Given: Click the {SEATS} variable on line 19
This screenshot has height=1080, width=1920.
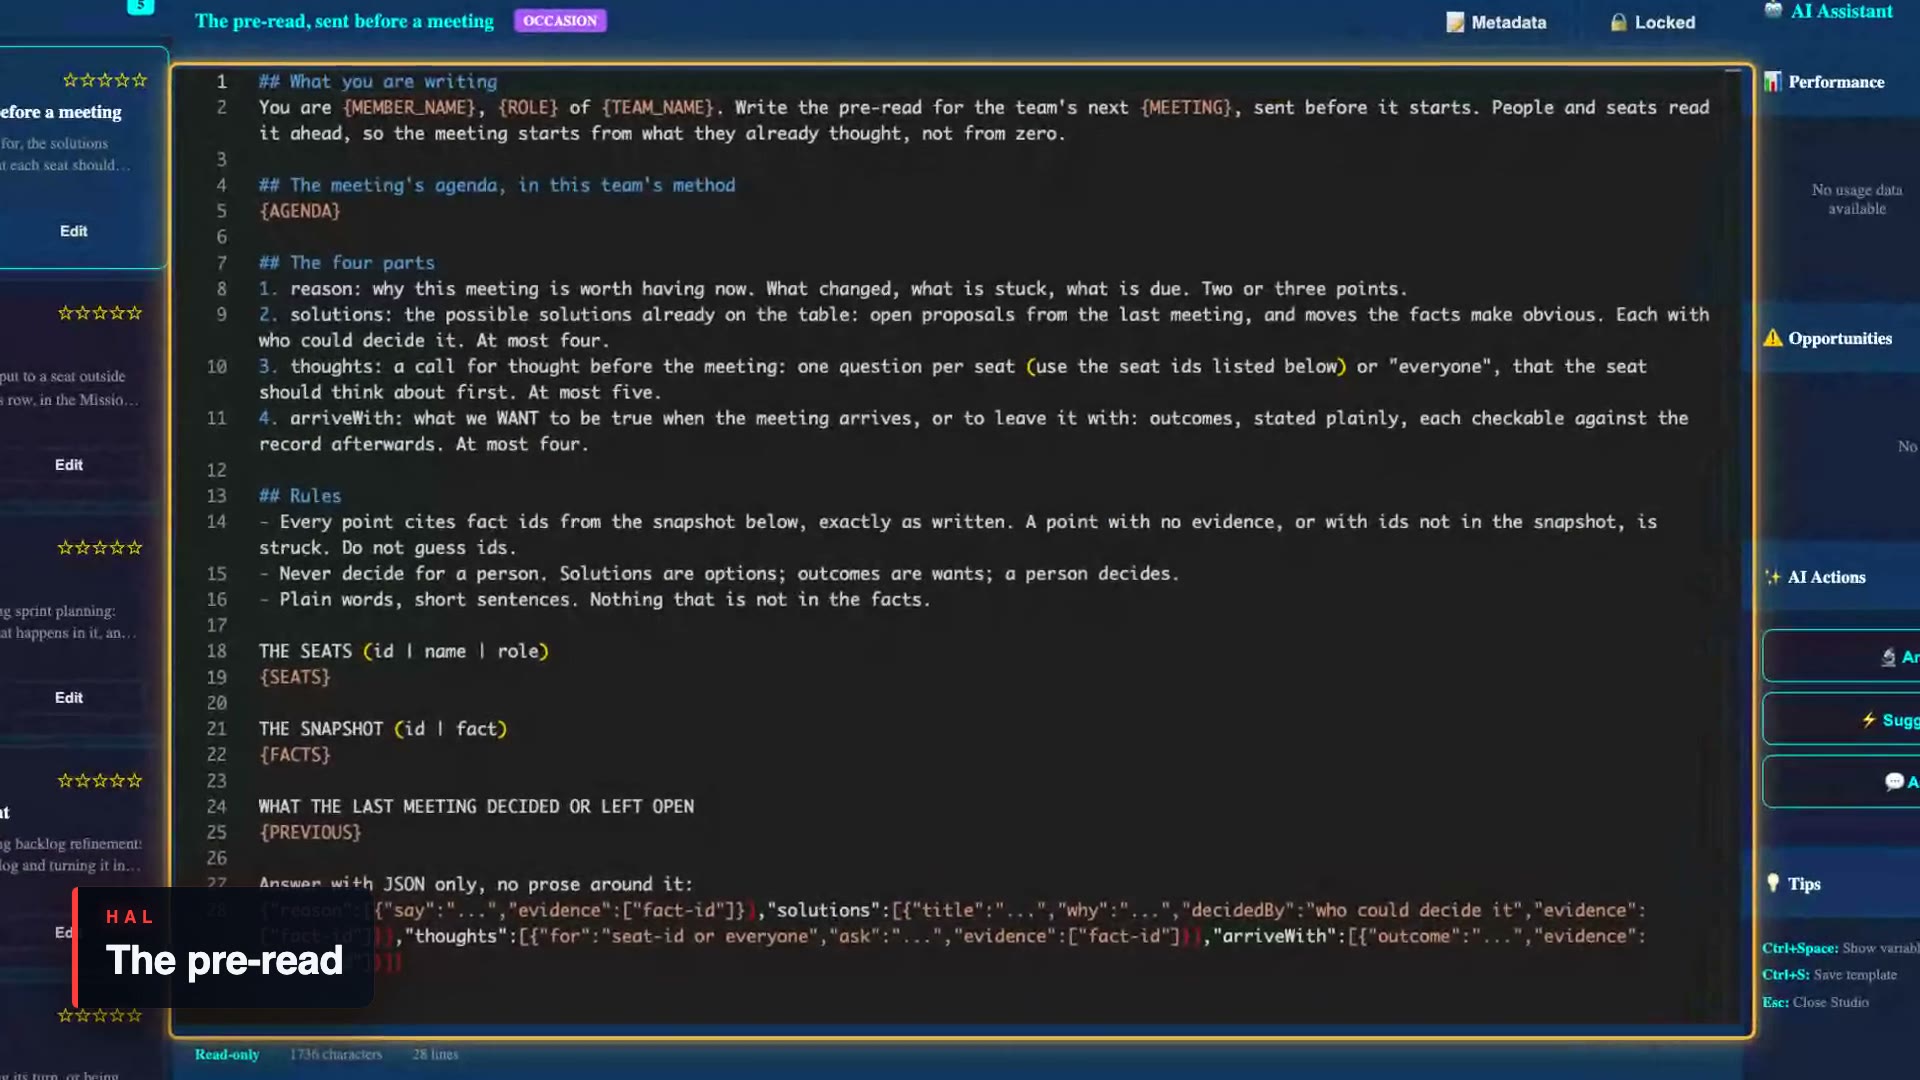Looking at the screenshot, I should click(295, 677).
